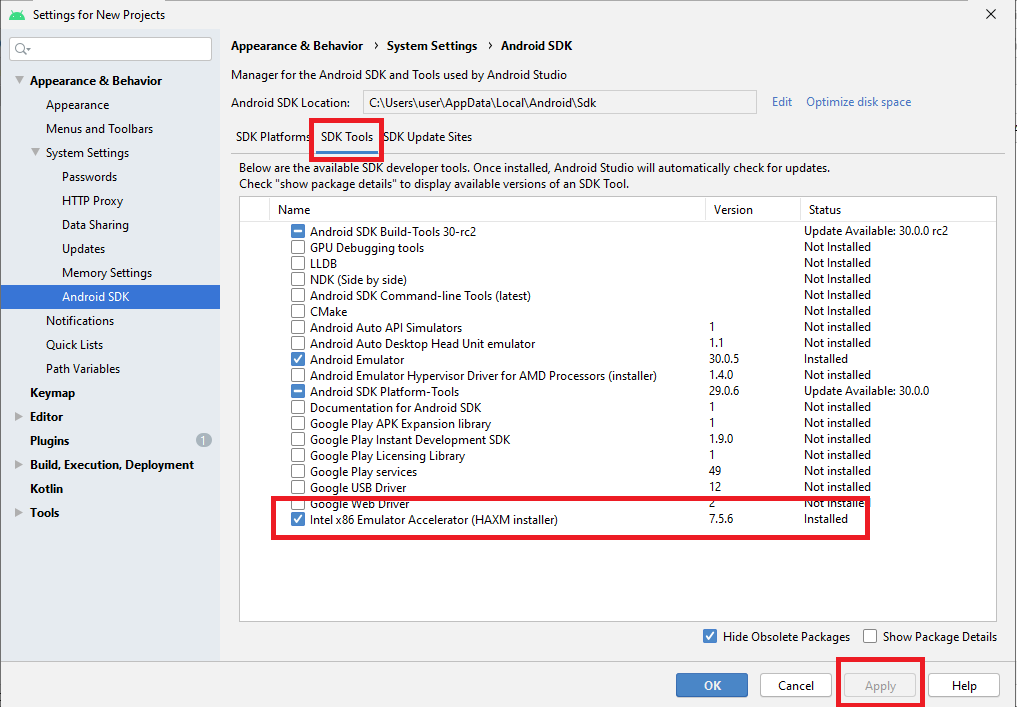Select Plugins in sidebar
This screenshot has width=1017, height=707.
pos(49,440)
